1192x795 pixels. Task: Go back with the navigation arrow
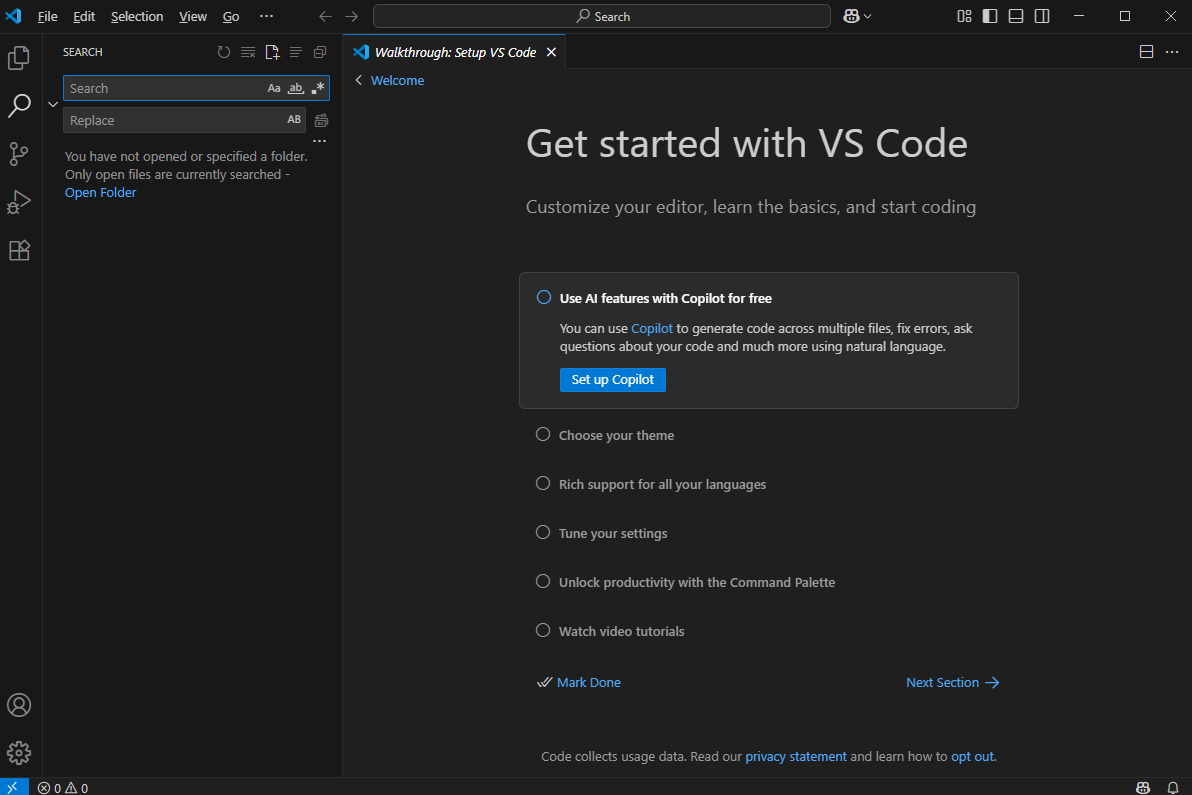click(325, 16)
